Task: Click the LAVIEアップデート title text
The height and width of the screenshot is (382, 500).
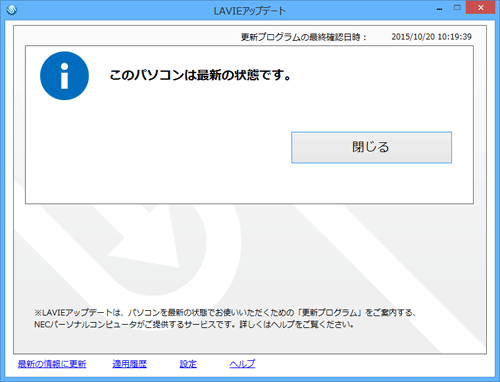Action: pos(249,11)
